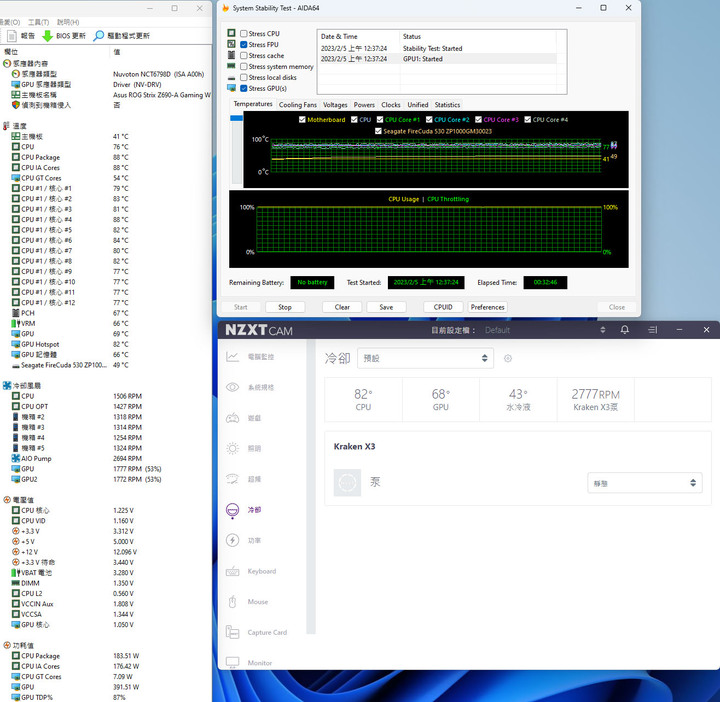Click the Save button
This screenshot has height=702, width=720.
[x=386, y=307]
